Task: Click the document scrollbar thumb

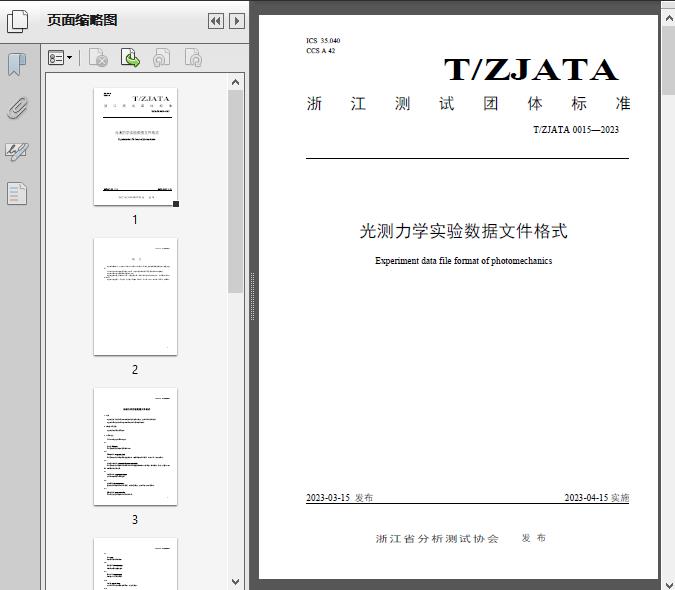Action: pyautogui.click(x=669, y=60)
